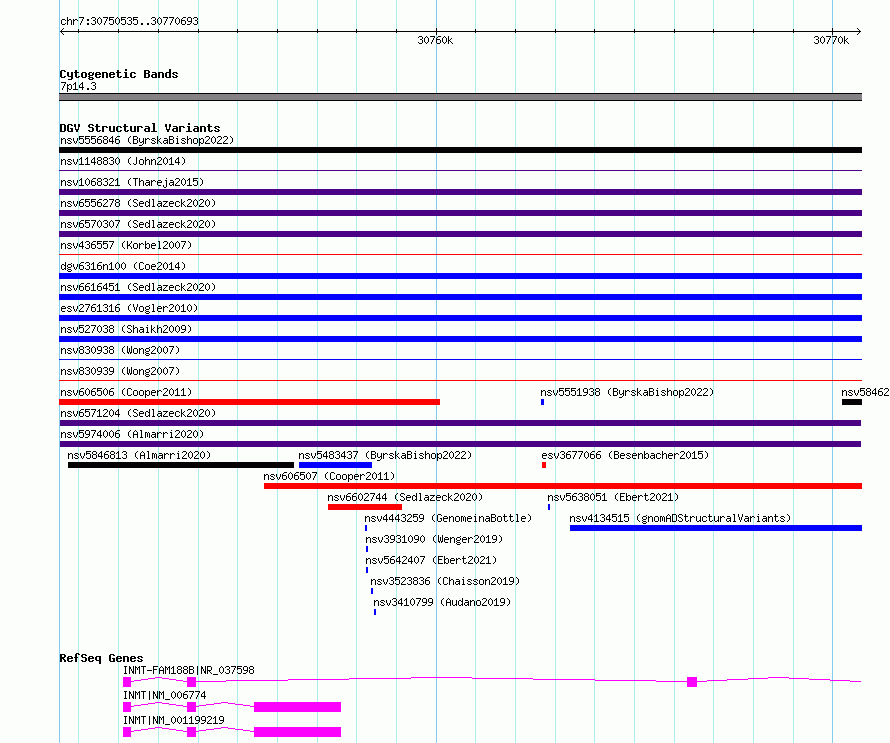Select the RefSeq Genes track title

(x=101, y=658)
